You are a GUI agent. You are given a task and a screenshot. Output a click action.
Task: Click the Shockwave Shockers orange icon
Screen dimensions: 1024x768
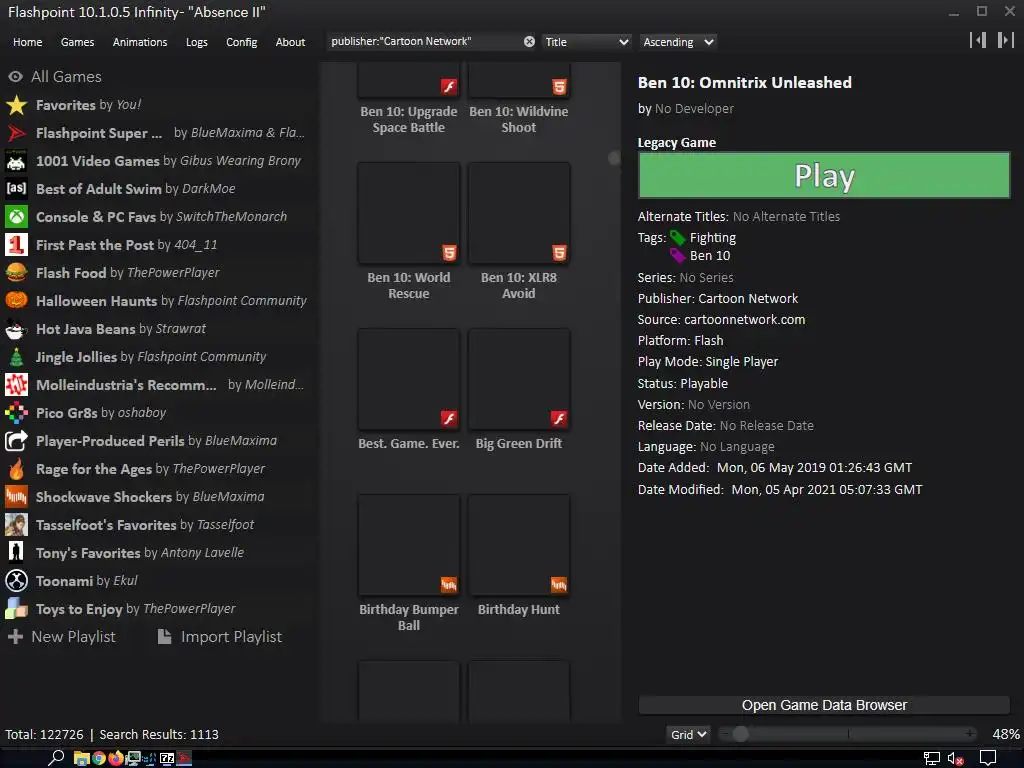pyautogui.click(x=16, y=497)
